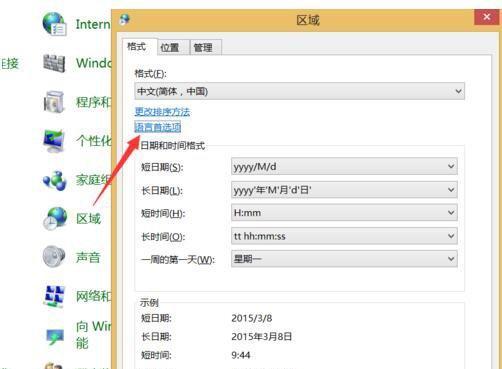This screenshot has height=369, width=502.
Task: Open the 声音 speaker icon
Action: tap(54, 257)
